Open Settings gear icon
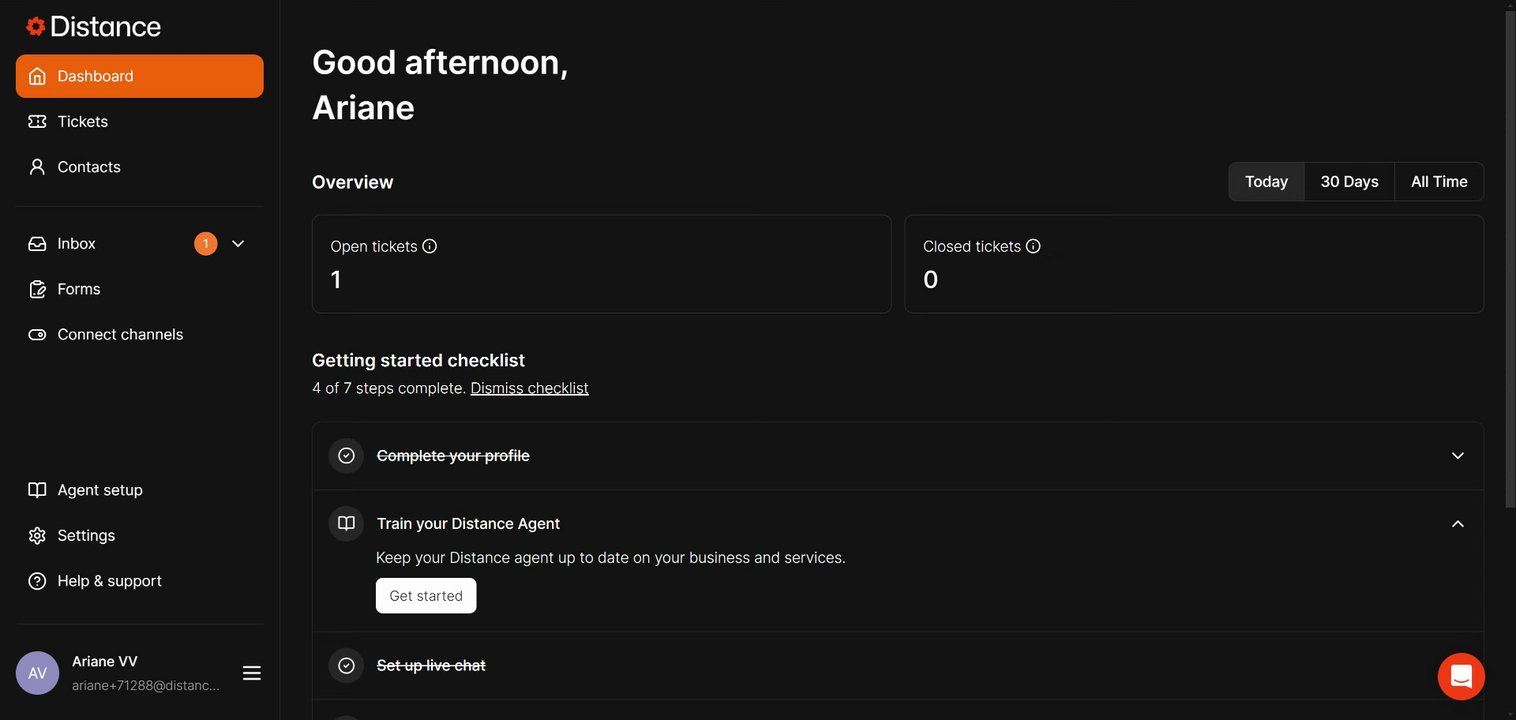 click(37, 535)
